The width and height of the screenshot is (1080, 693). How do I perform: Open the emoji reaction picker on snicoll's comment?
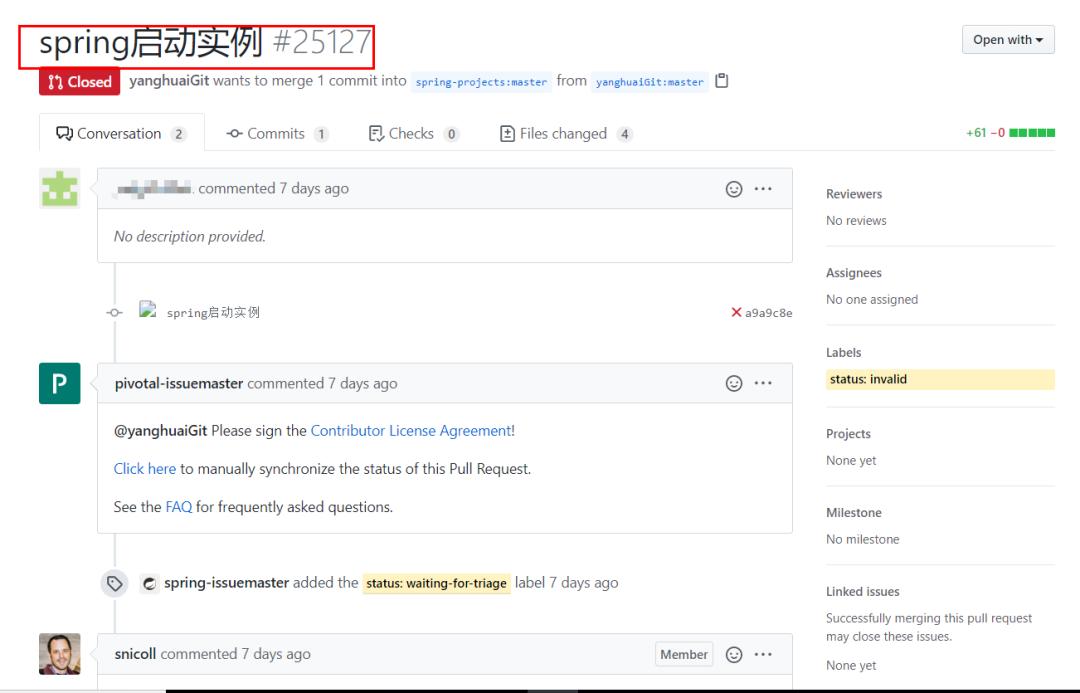coord(735,654)
